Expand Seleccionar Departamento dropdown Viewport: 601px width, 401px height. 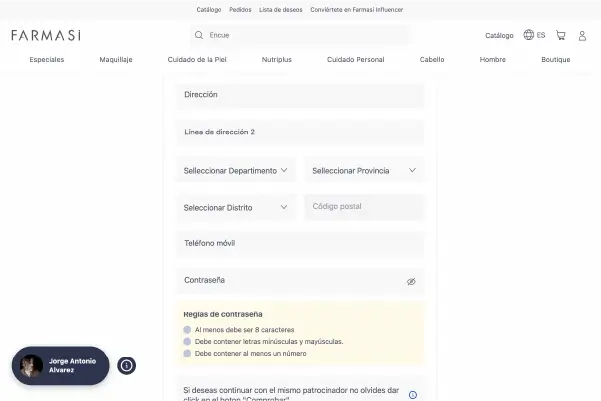click(236, 170)
